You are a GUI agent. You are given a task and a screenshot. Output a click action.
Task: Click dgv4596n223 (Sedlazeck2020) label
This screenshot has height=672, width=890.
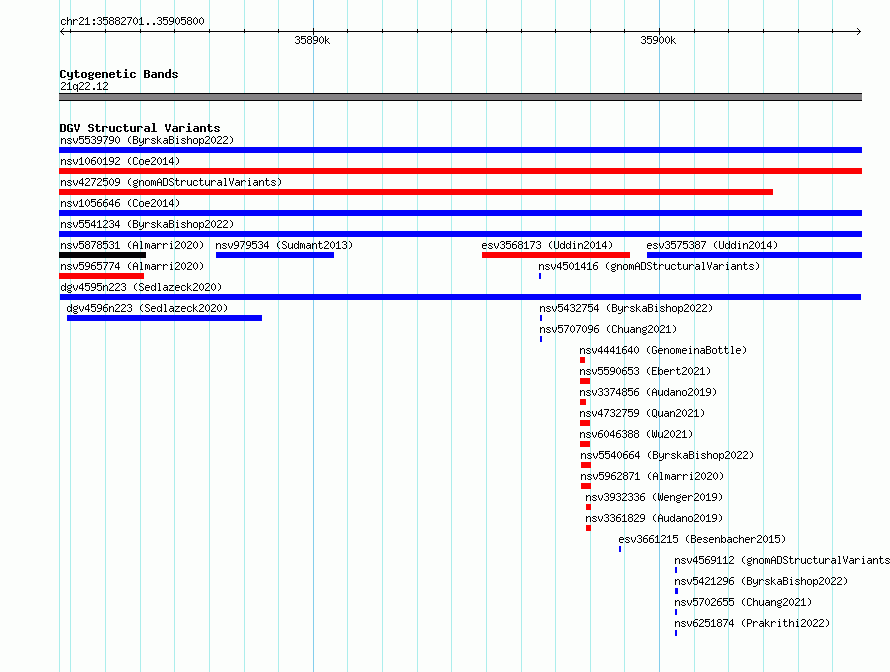(147, 308)
